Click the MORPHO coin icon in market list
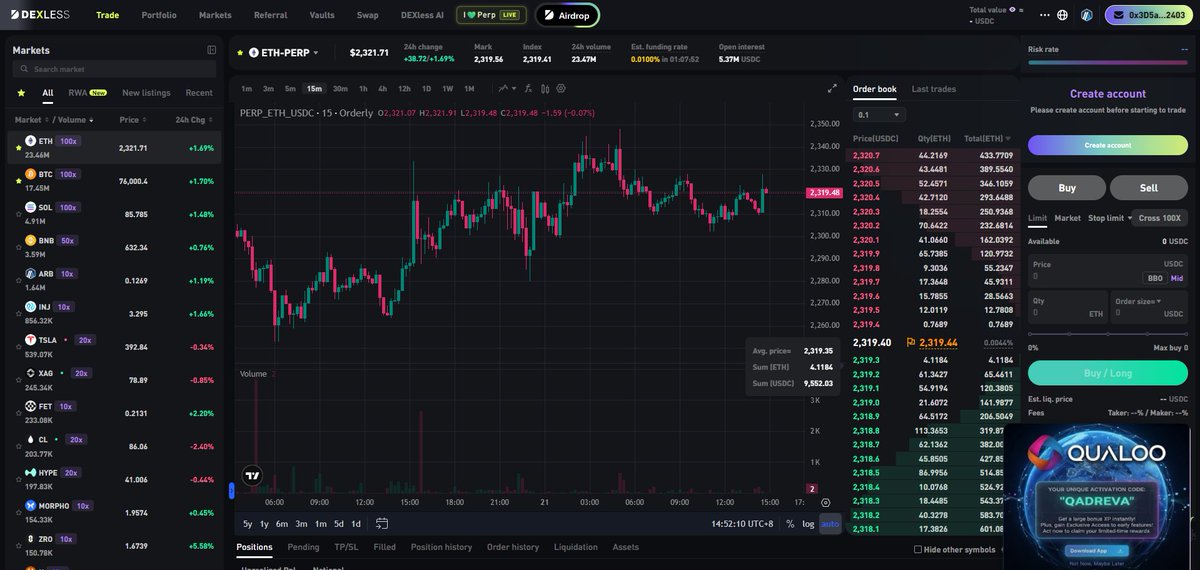The height and width of the screenshot is (570, 1200). point(31,505)
